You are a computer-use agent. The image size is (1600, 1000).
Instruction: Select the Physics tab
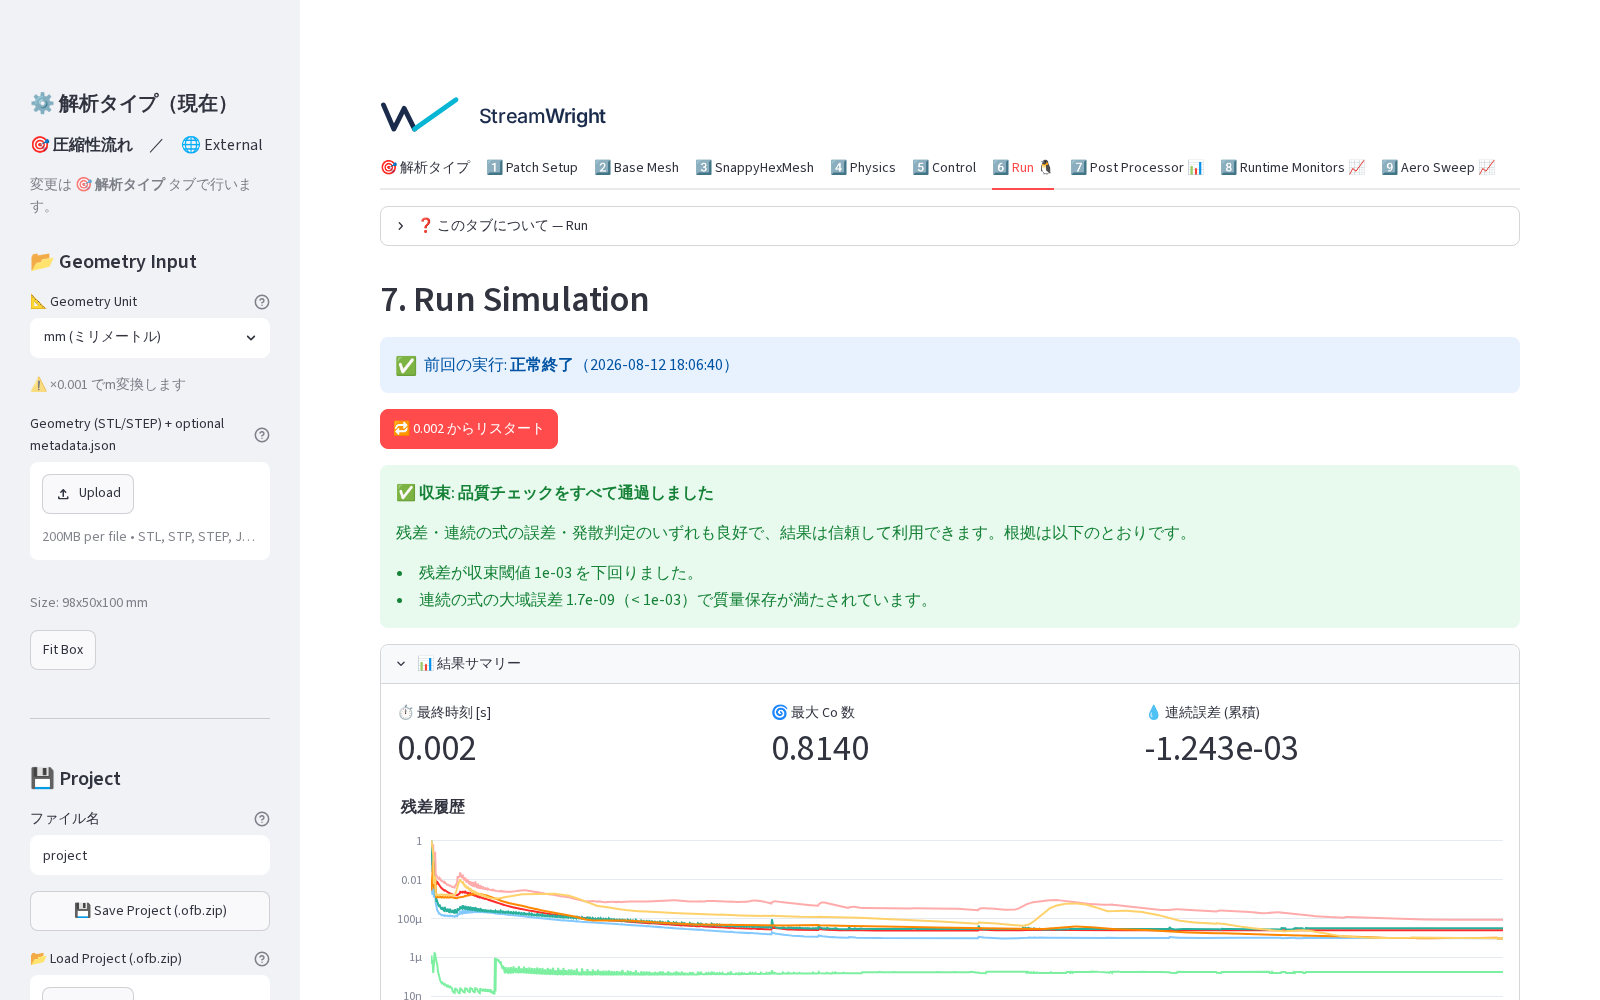point(863,168)
